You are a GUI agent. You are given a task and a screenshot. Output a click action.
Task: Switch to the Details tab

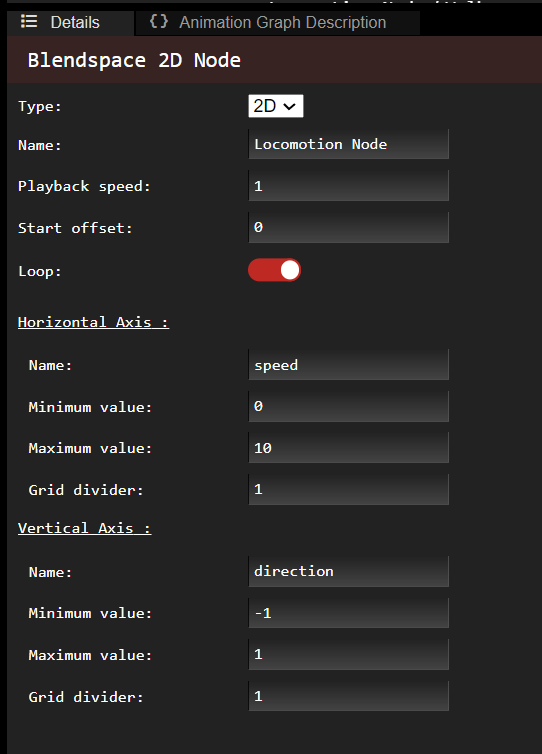[71, 23]
